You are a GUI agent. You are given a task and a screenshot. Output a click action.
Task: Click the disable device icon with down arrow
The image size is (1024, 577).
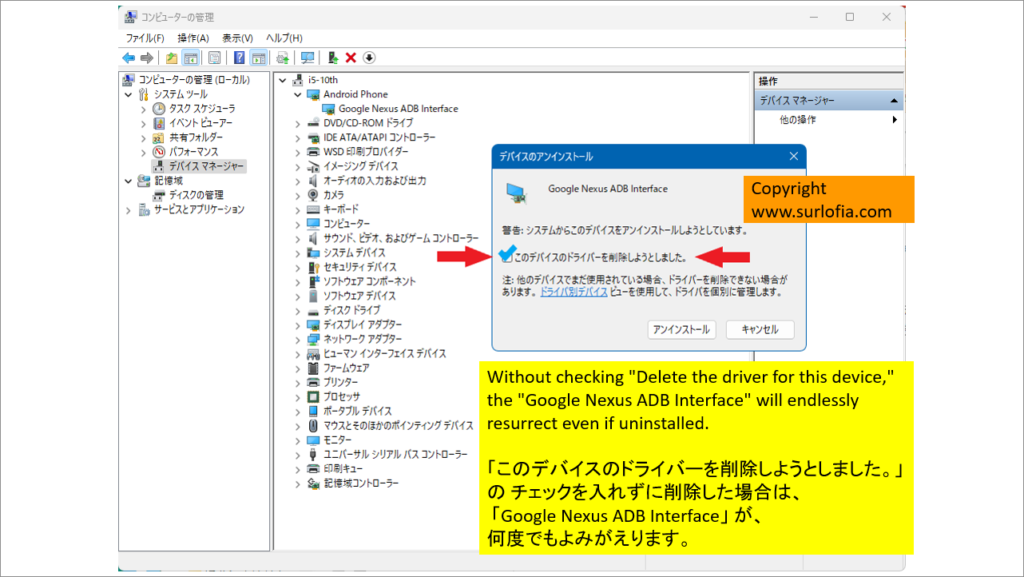370,57
